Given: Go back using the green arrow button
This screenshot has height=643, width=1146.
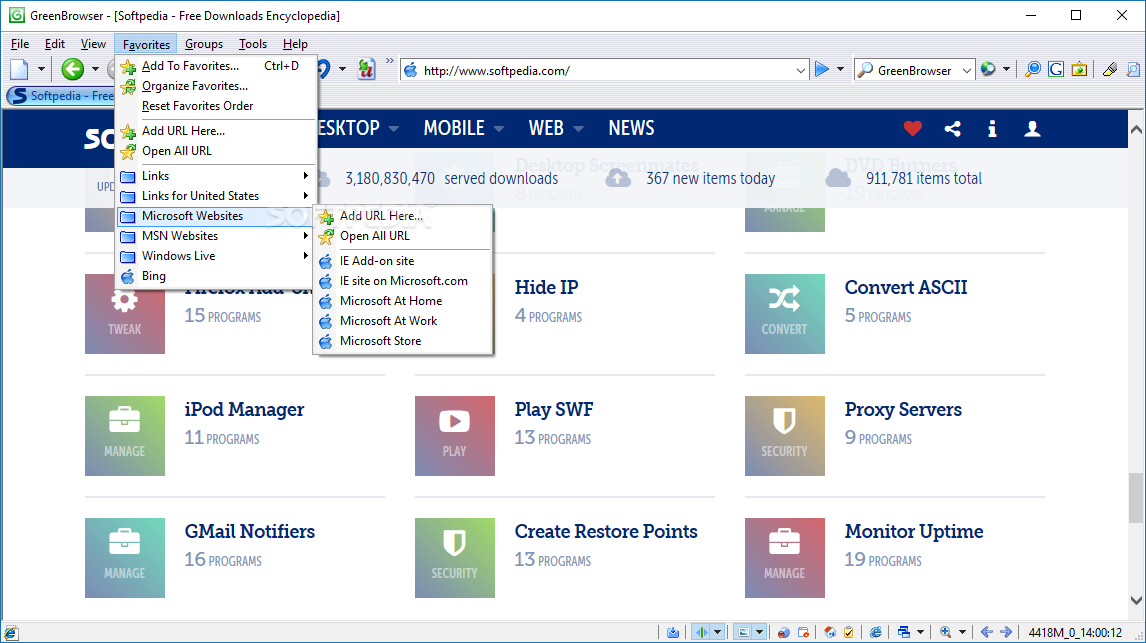Looking at the screenshot, I should pyautogui.click(x=72, y=69).
